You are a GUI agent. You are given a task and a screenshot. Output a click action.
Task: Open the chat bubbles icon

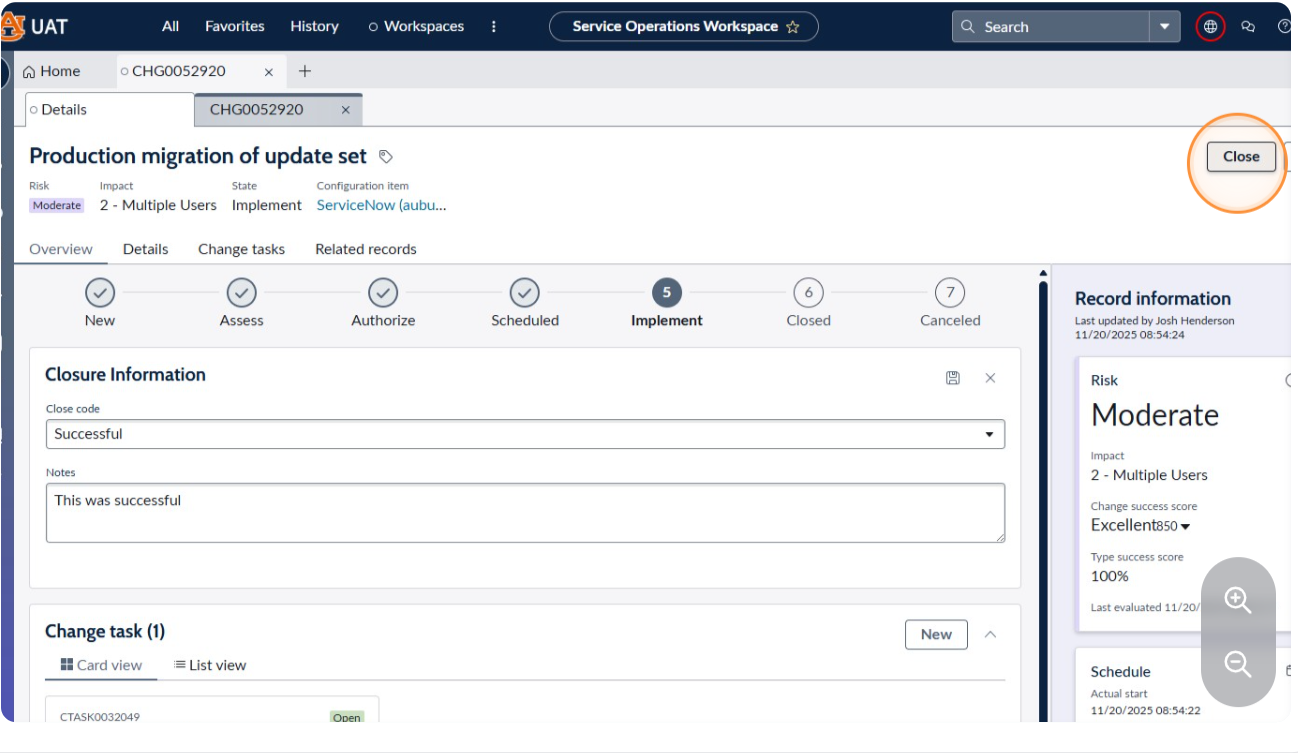[x=1248, y=27]
